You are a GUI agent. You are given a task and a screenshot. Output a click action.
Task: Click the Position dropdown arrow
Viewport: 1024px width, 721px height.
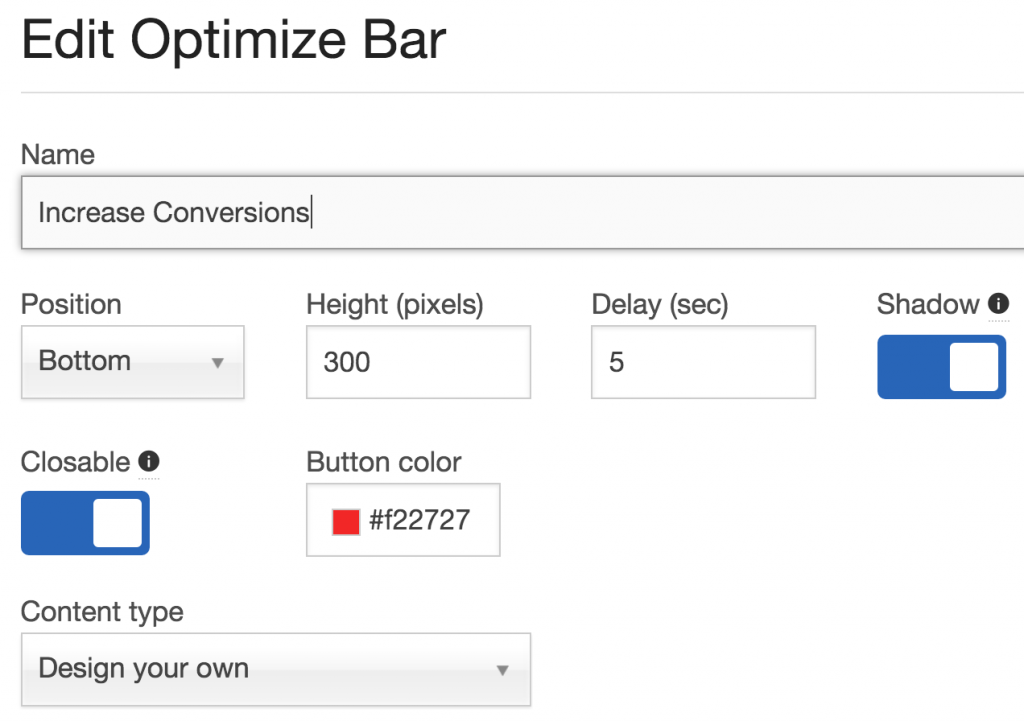[x=219, y=363]
